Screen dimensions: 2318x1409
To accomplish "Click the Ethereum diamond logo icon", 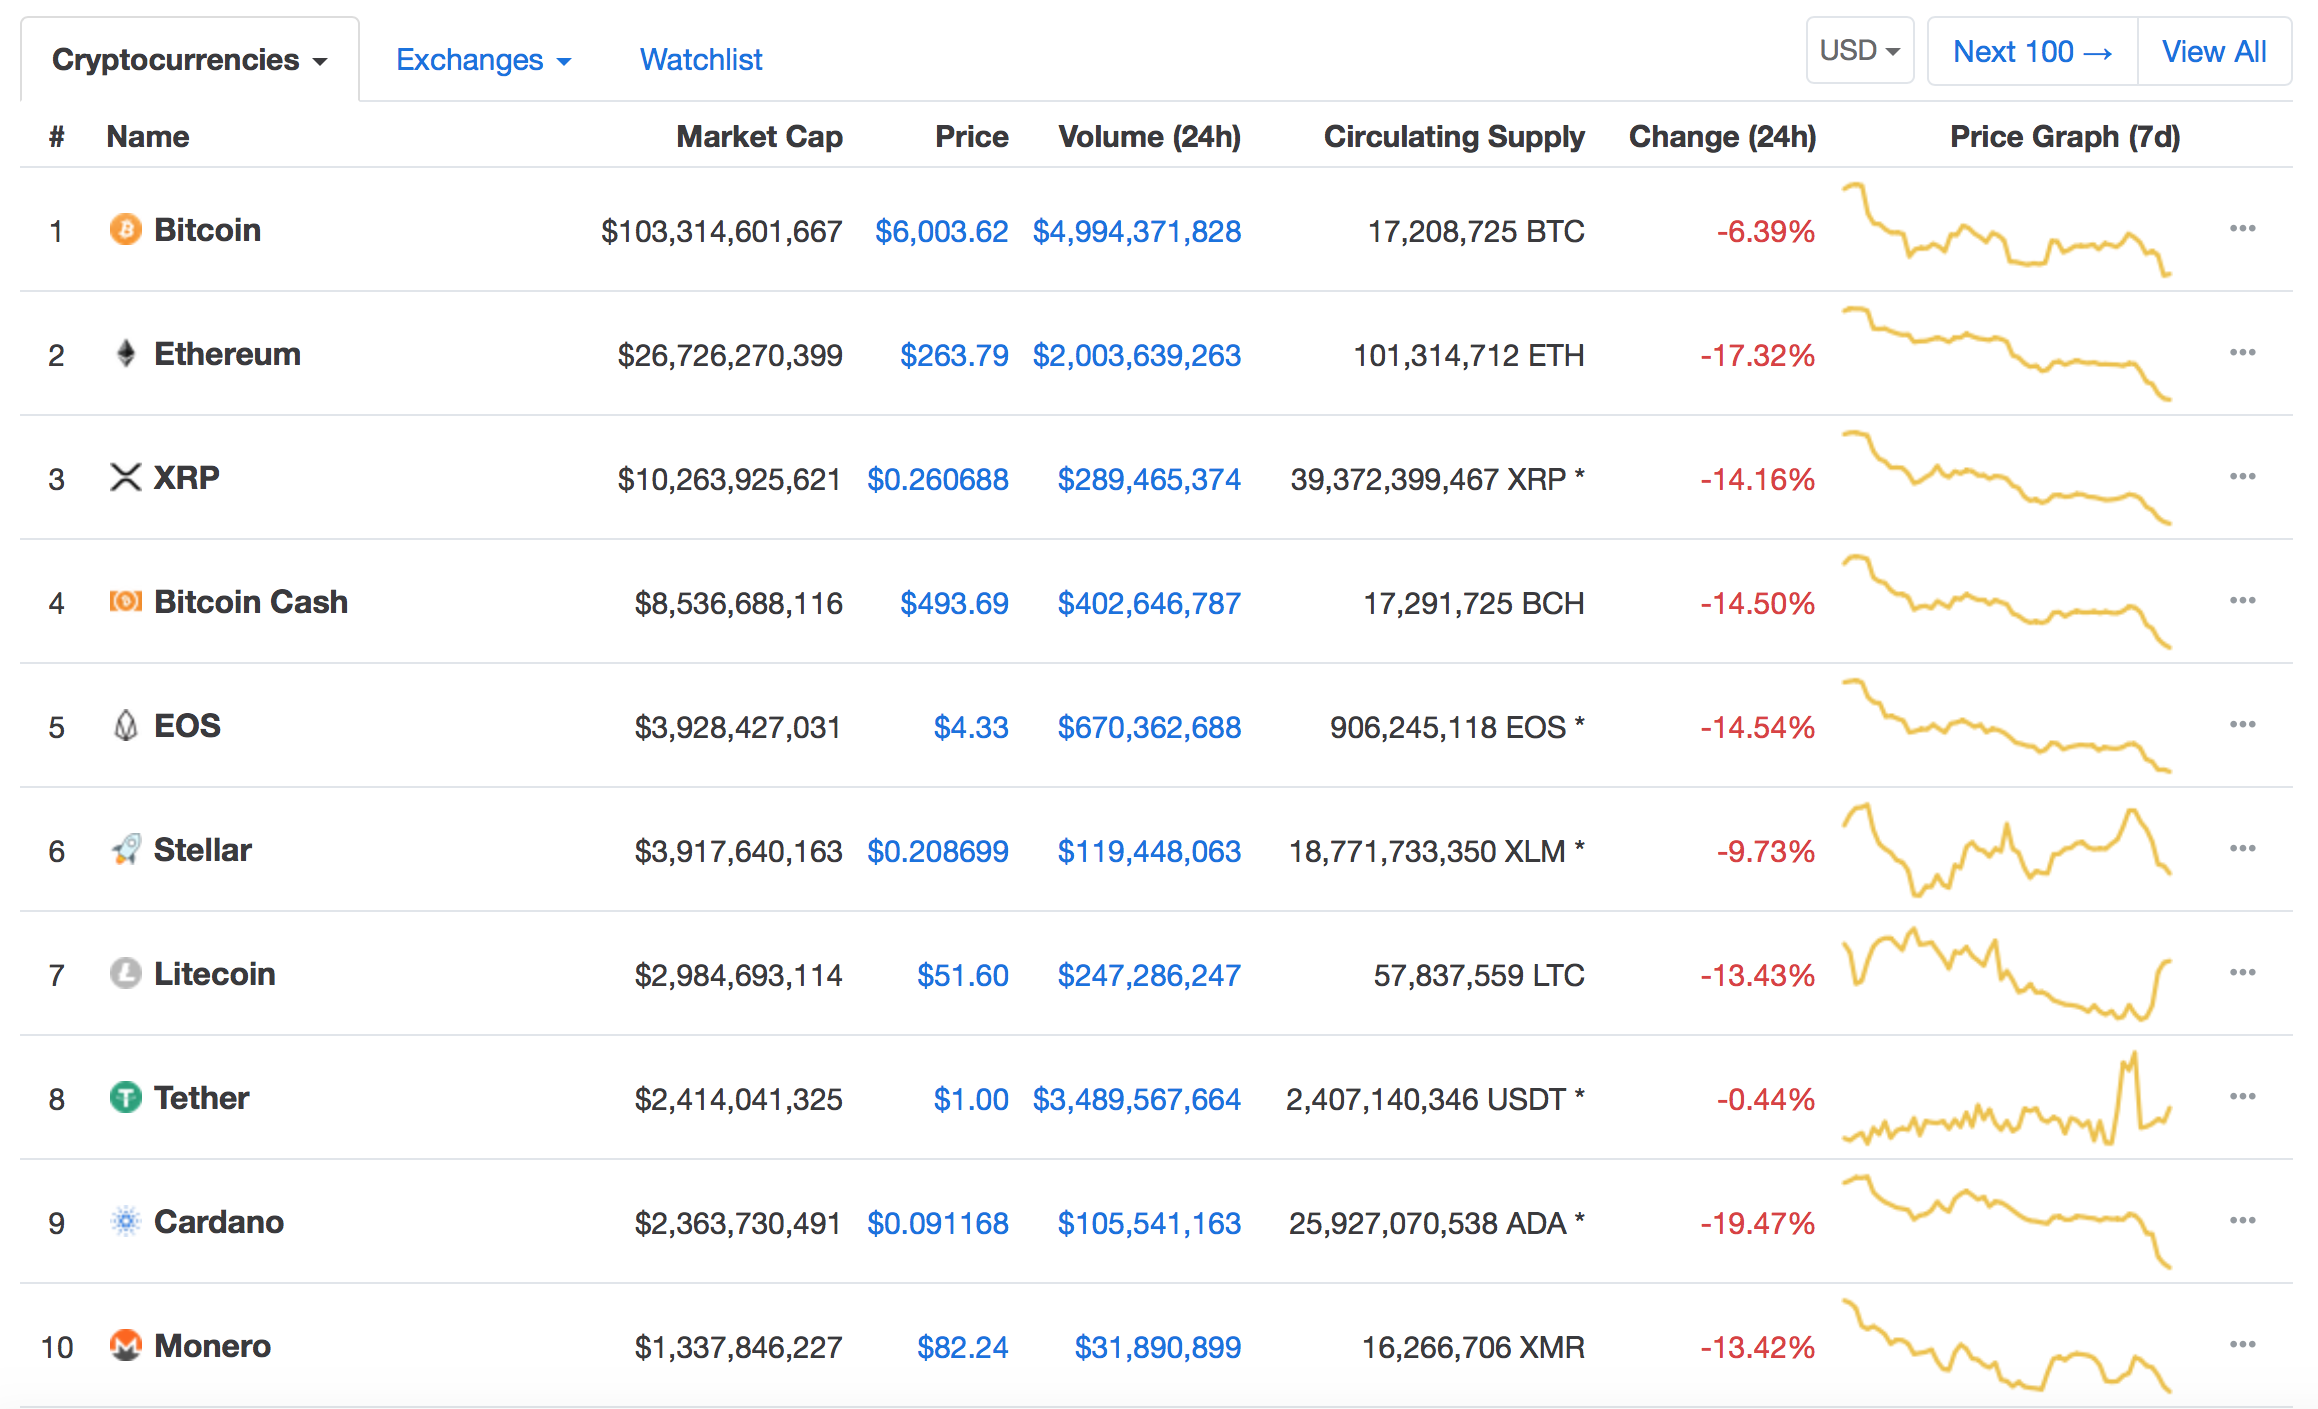I will tap(125, 354).
